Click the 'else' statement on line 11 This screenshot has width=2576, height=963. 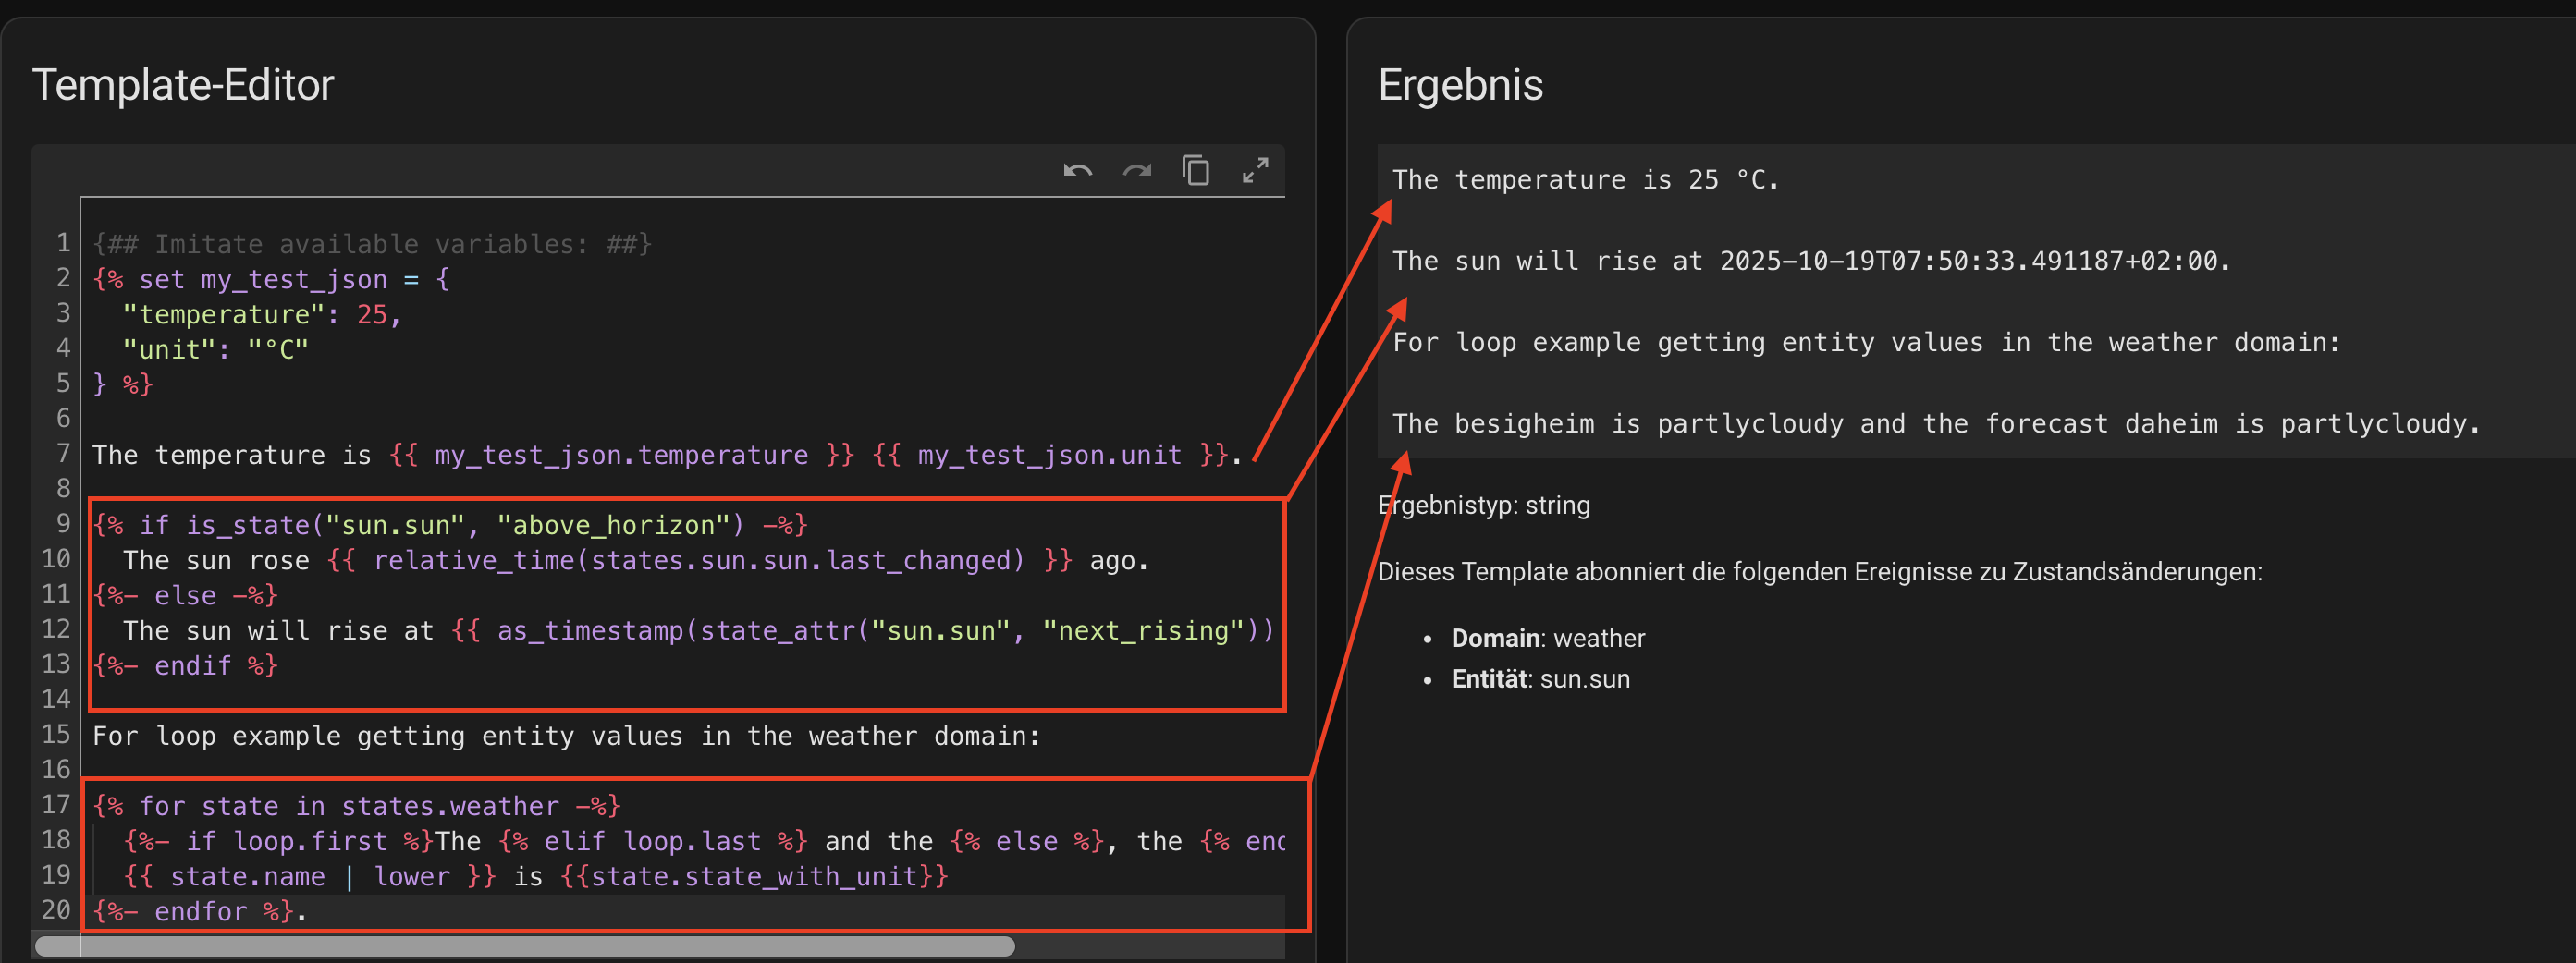click(185, 596)
